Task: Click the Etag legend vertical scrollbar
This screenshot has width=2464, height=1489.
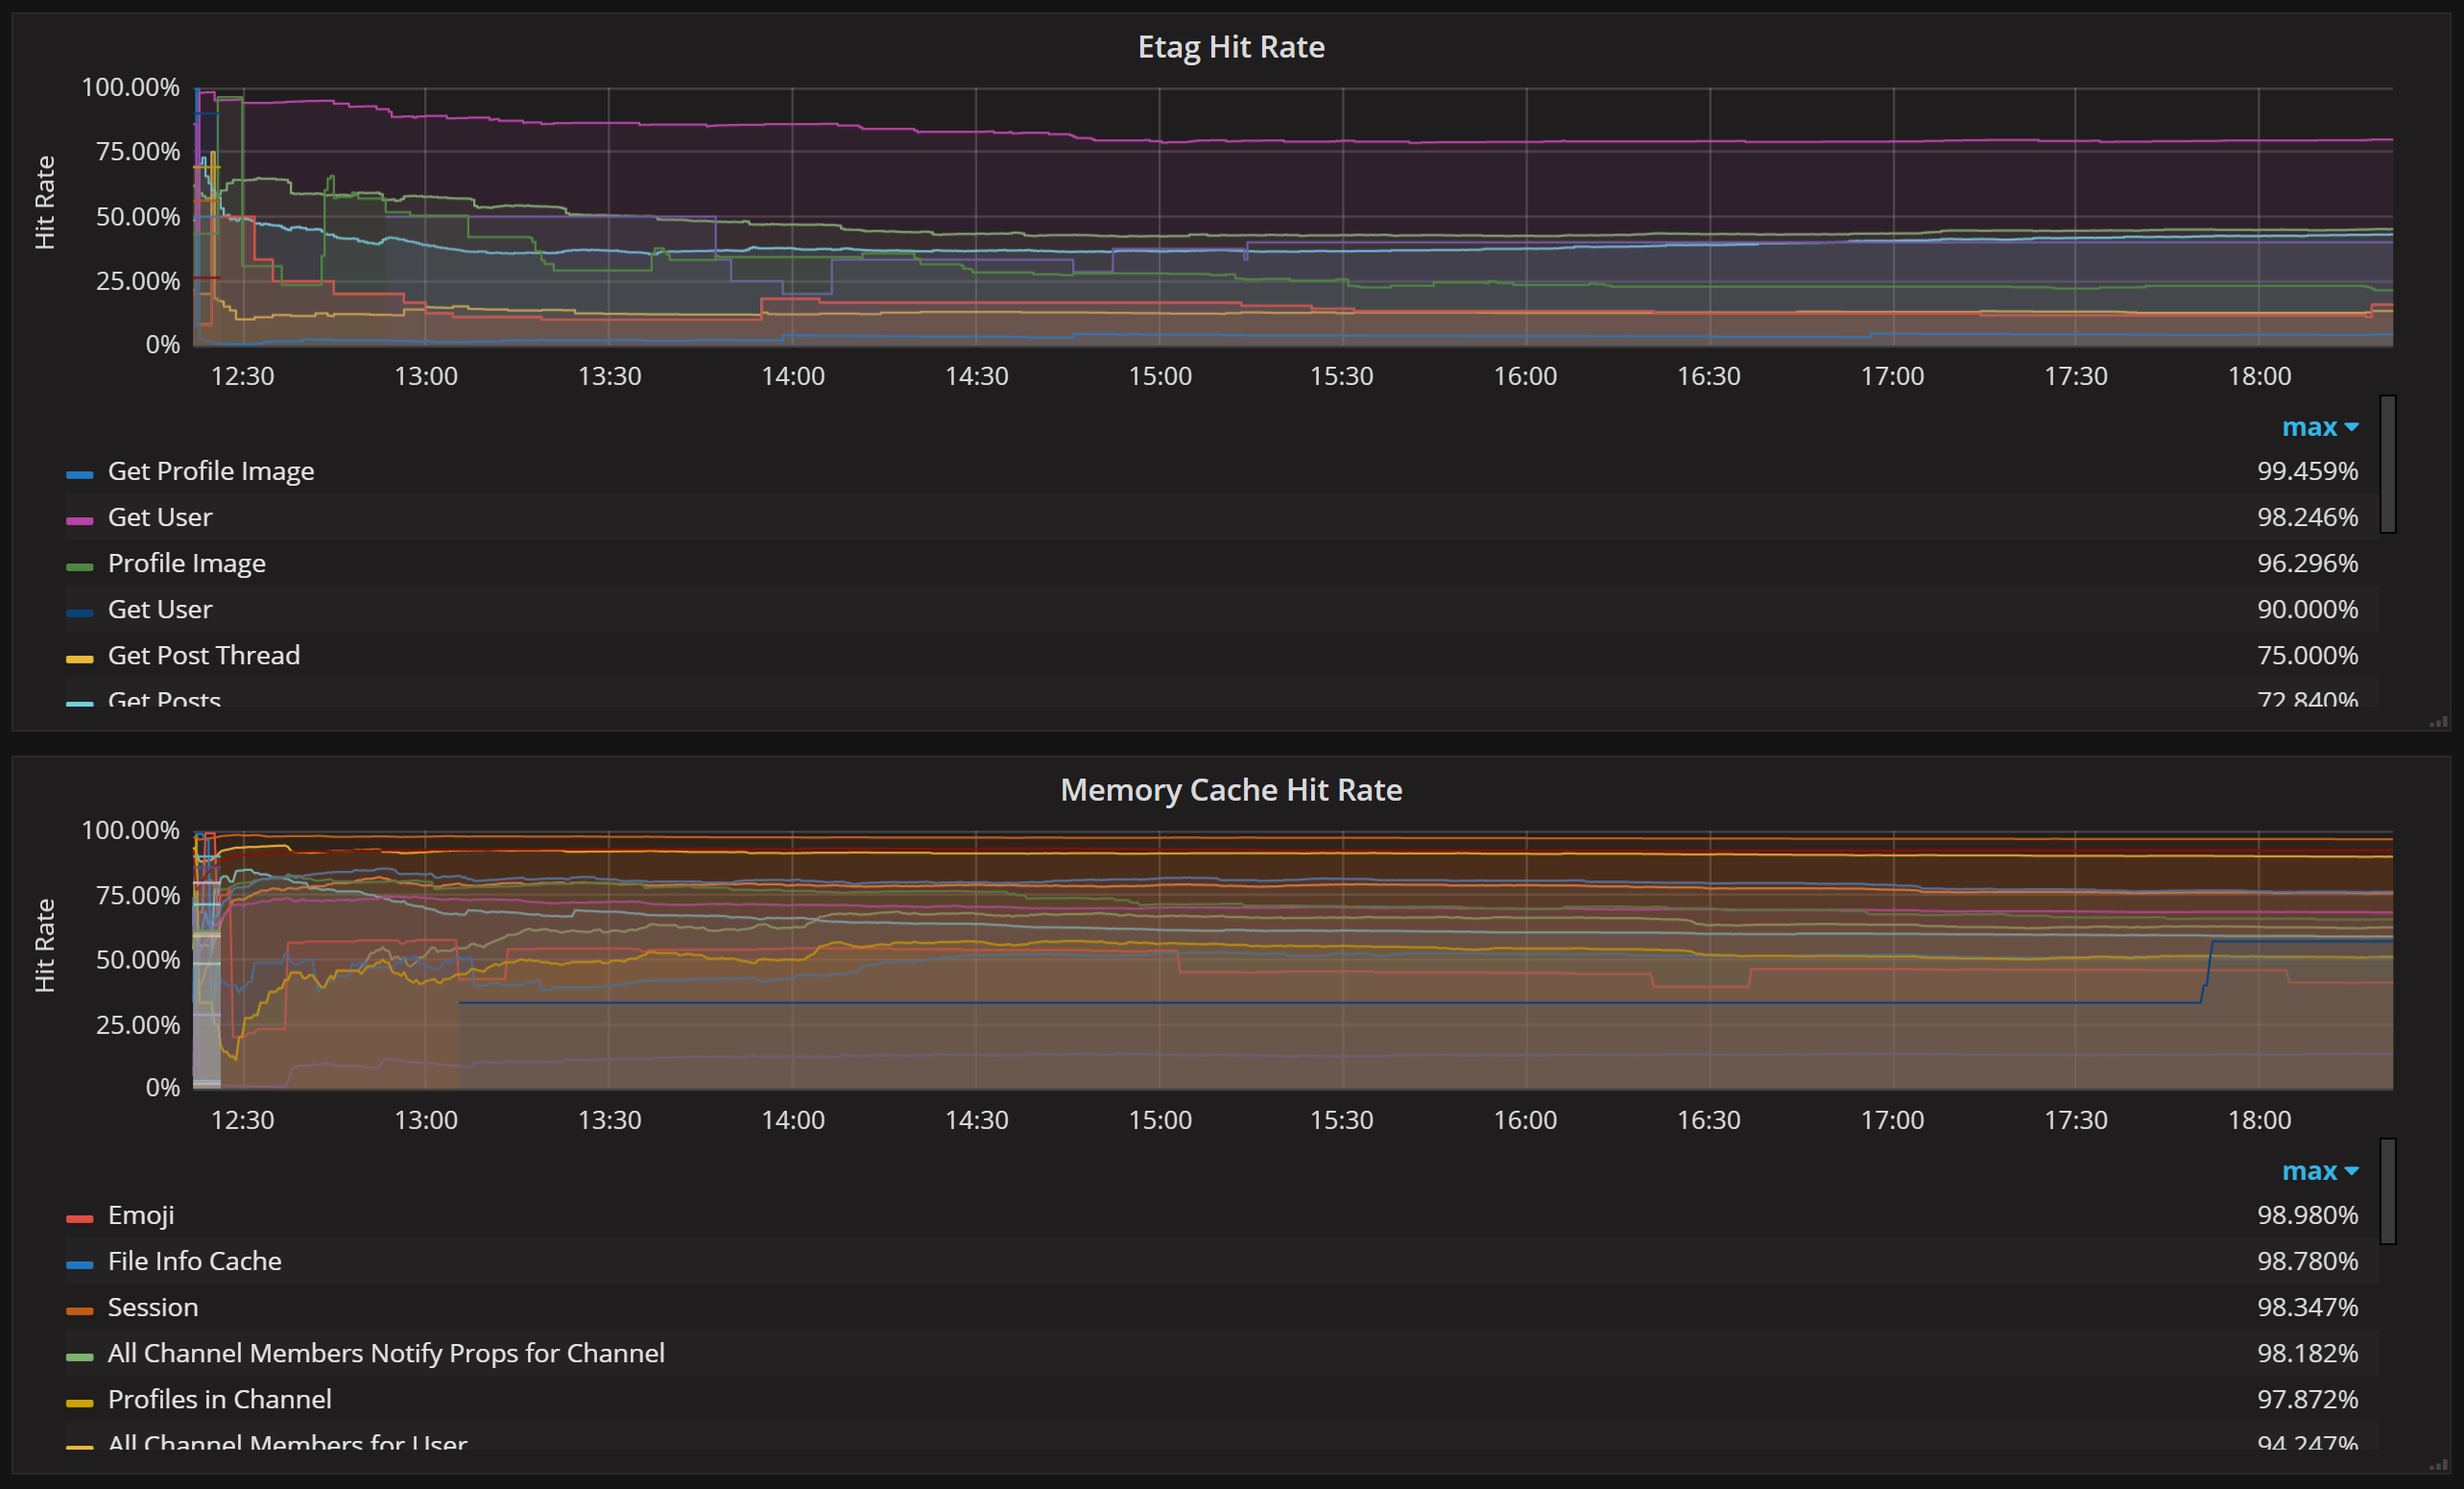Action: click(2387, 465)
